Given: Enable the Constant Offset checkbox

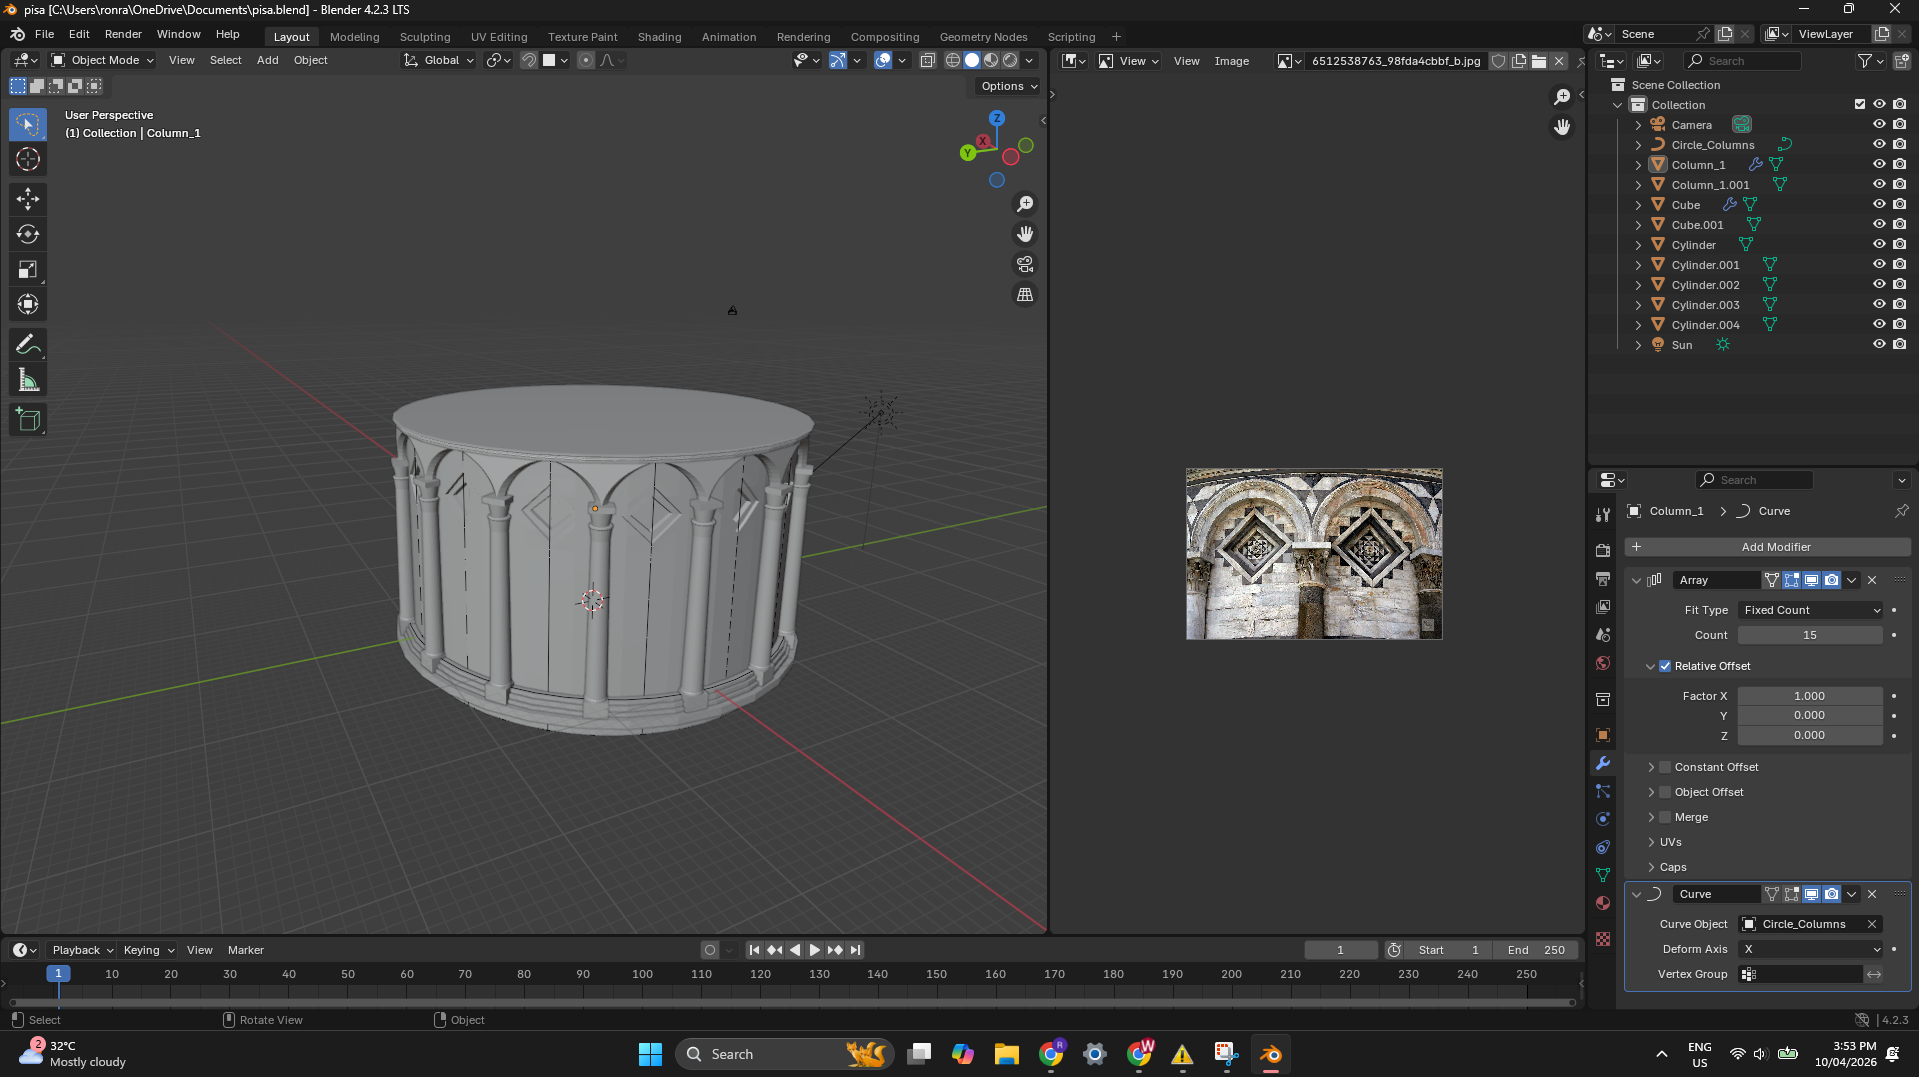Looking at the screenshot, I should pos(1665,767).
